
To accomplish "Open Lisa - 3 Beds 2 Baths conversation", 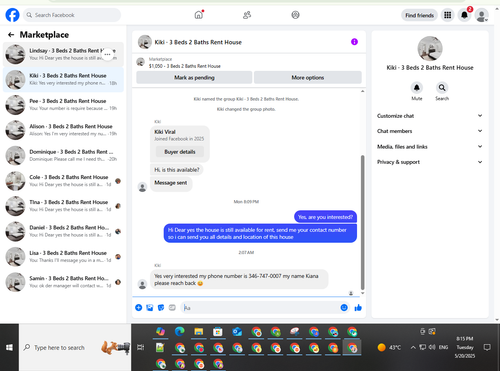I will [63, 257].
